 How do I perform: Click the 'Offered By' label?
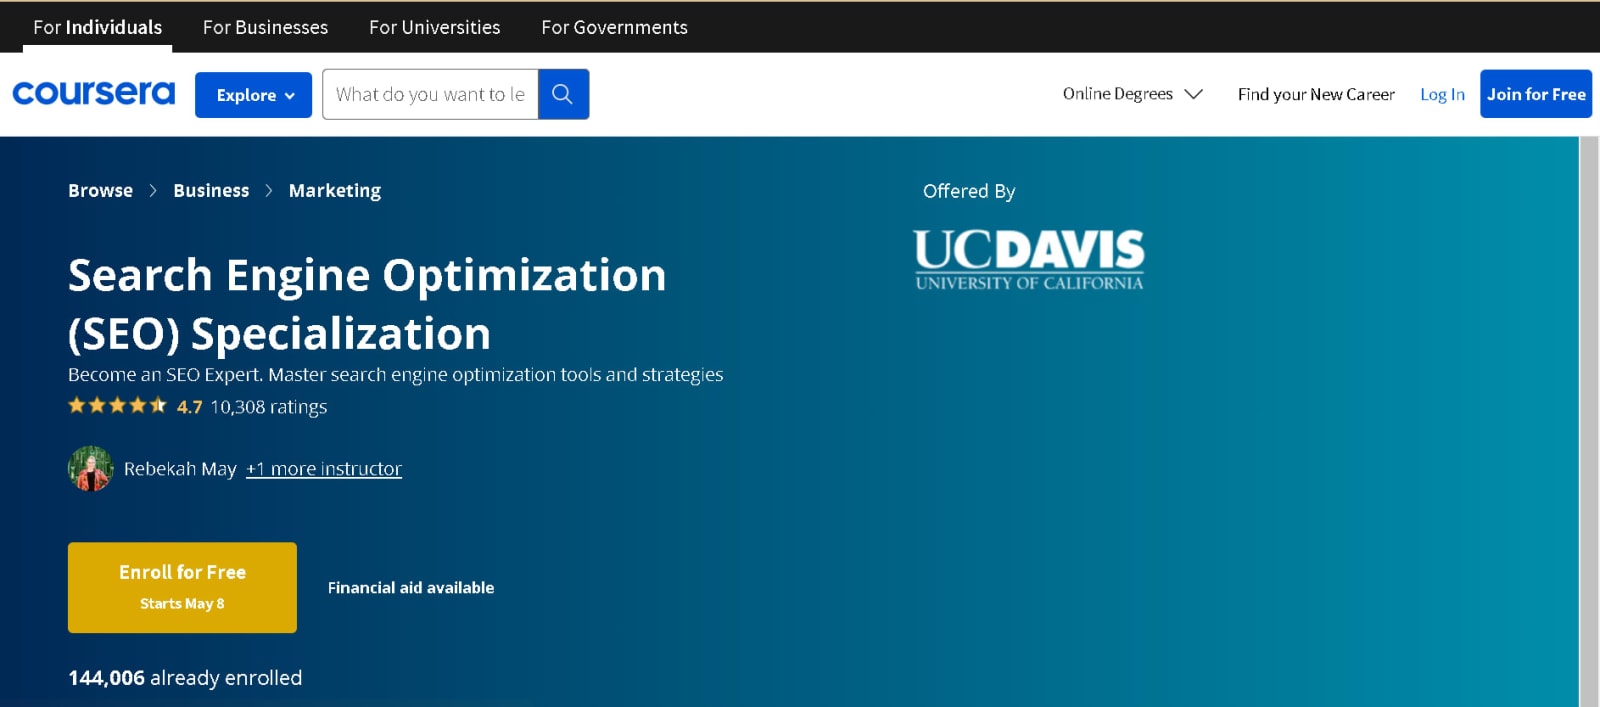pyautogui.click(x=969, y=191)
